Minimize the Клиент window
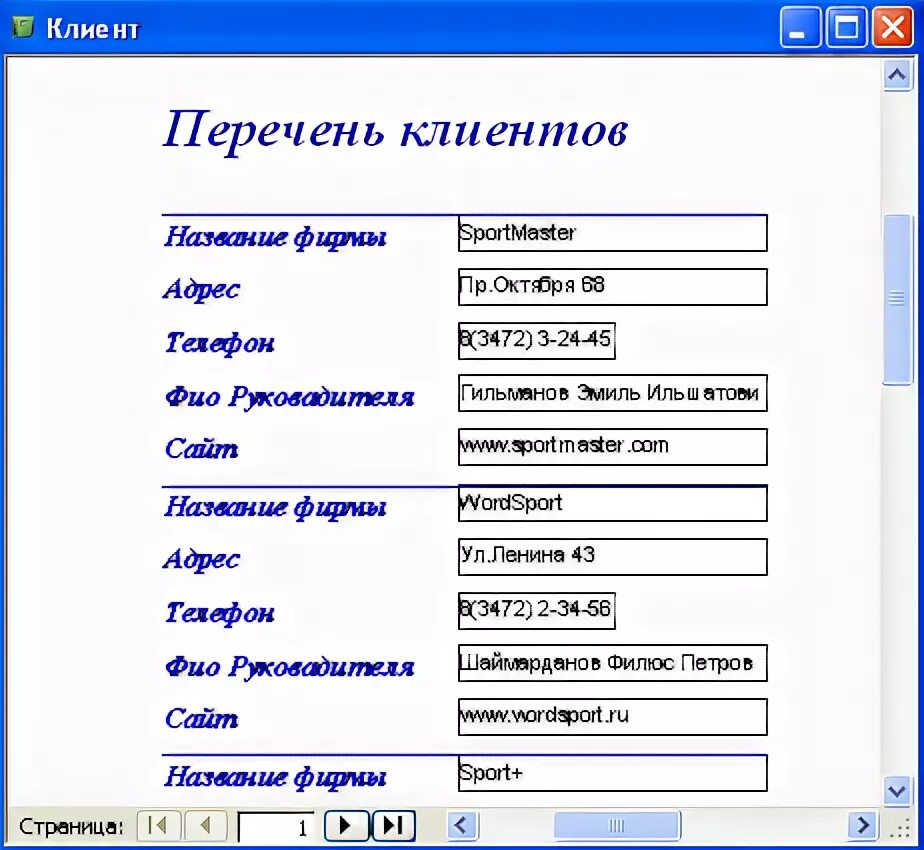The width and height of the screenshot is (924, 850). pos(800,27)
